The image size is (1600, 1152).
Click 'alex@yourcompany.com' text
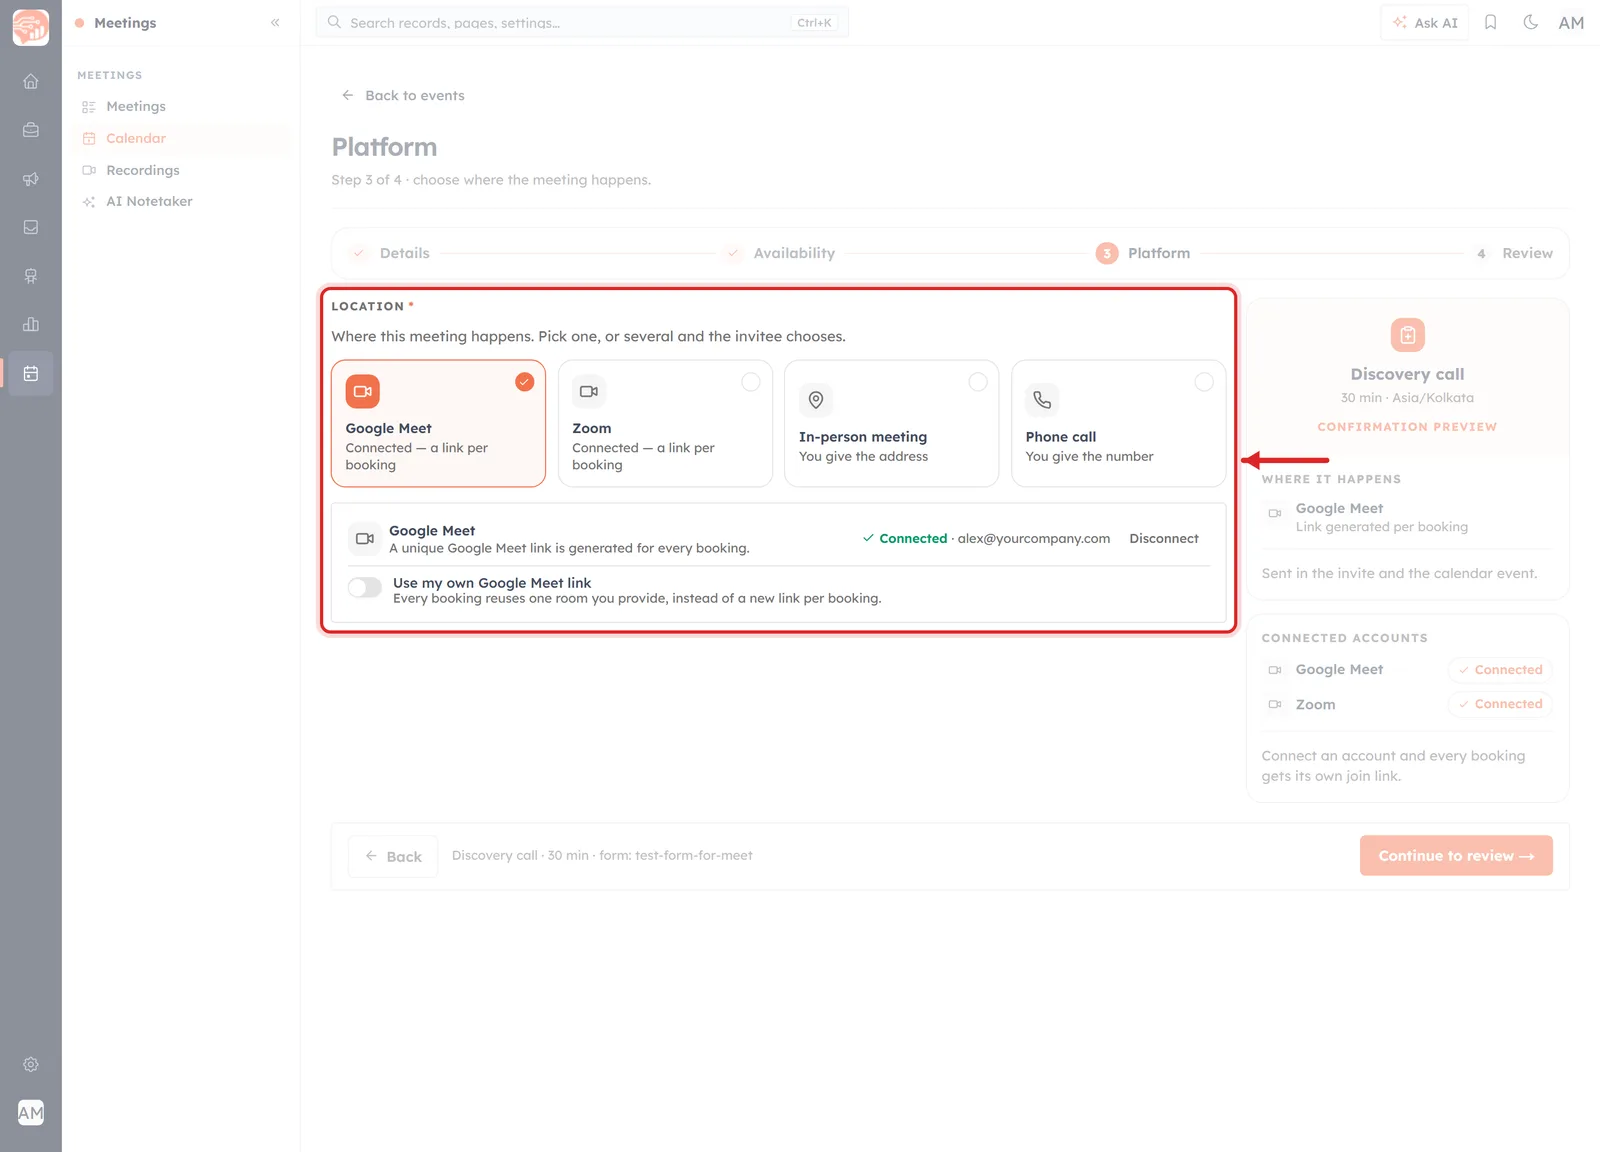pos(1034,538)
